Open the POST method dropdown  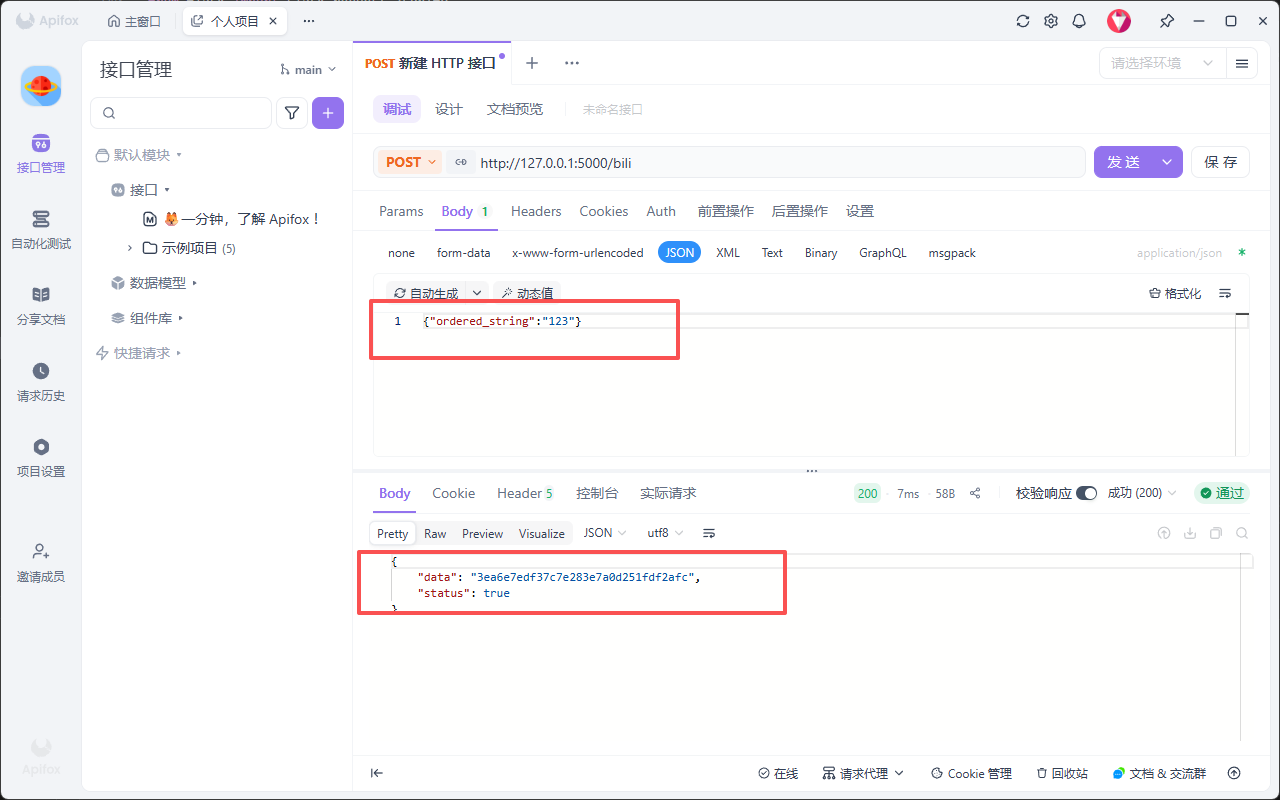tap(410, 162)
